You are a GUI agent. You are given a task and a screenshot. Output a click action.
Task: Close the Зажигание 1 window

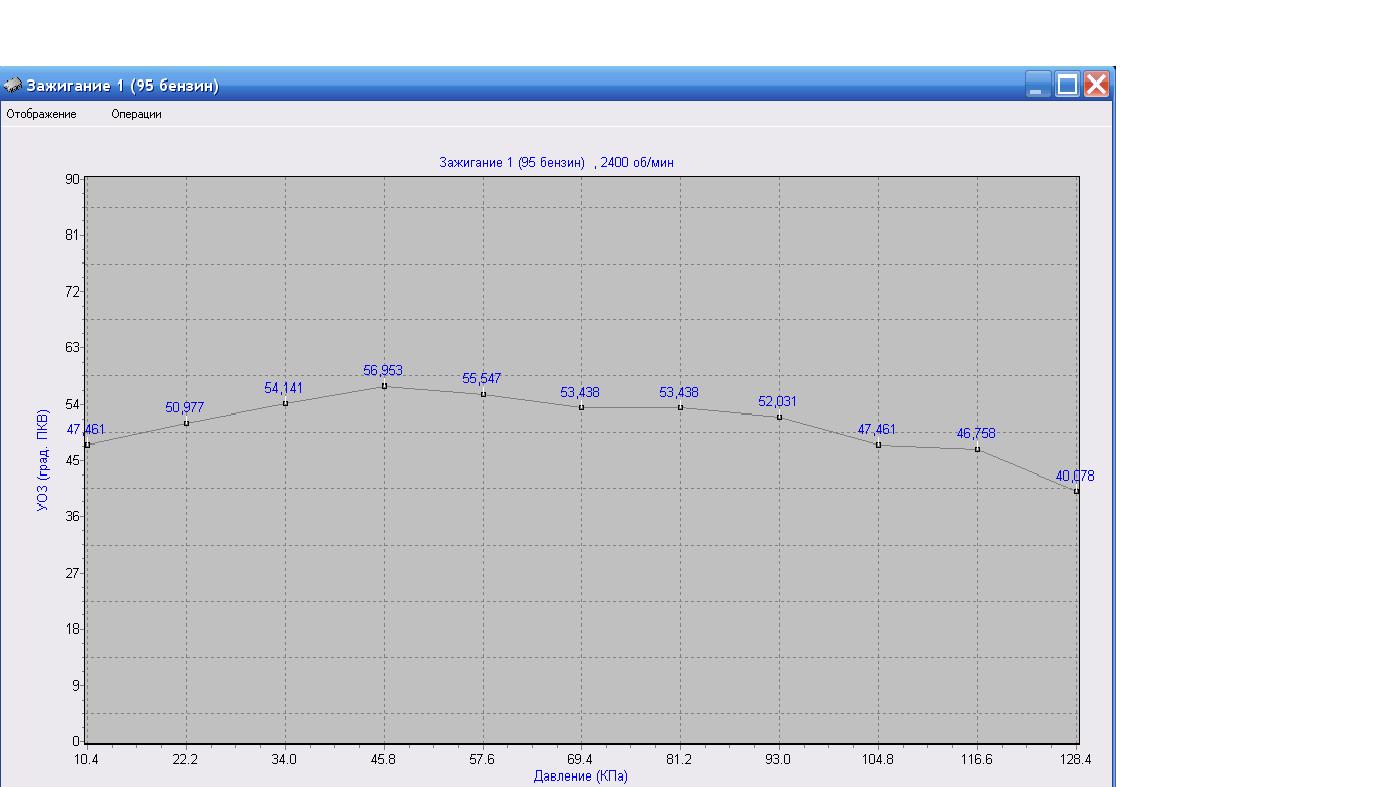click(1097, 85)
